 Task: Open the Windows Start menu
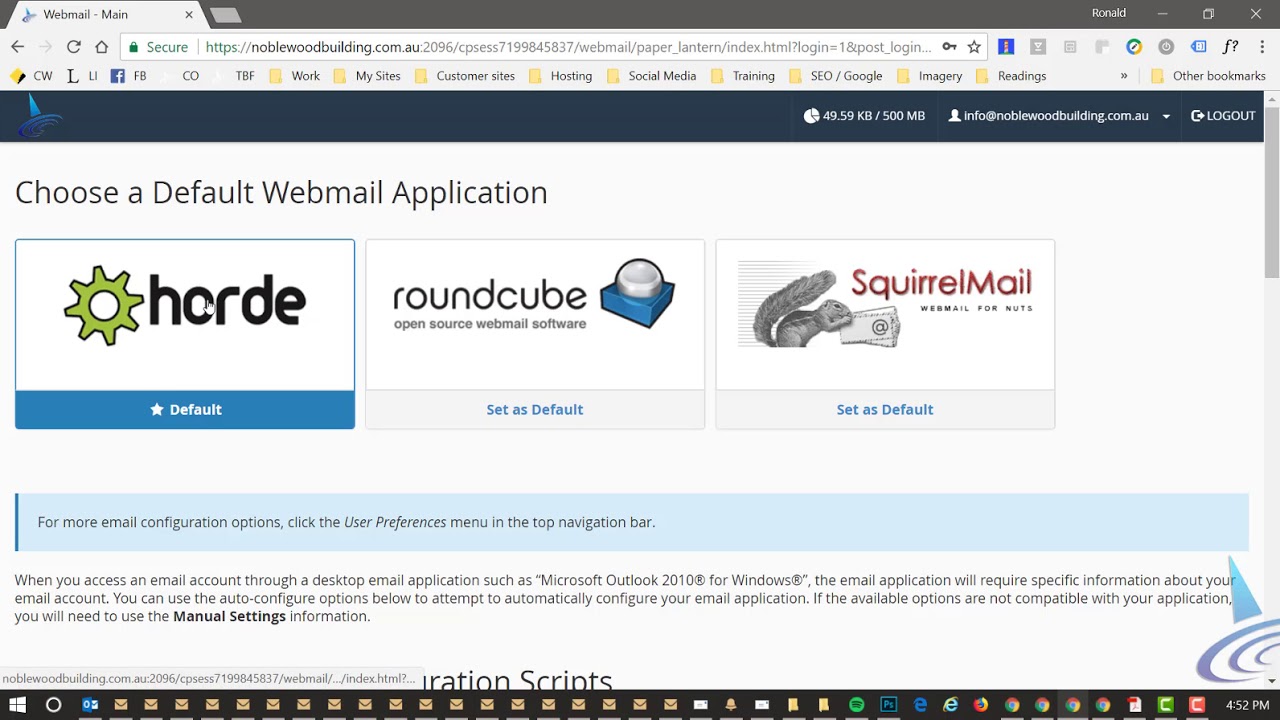click(17, 705)
